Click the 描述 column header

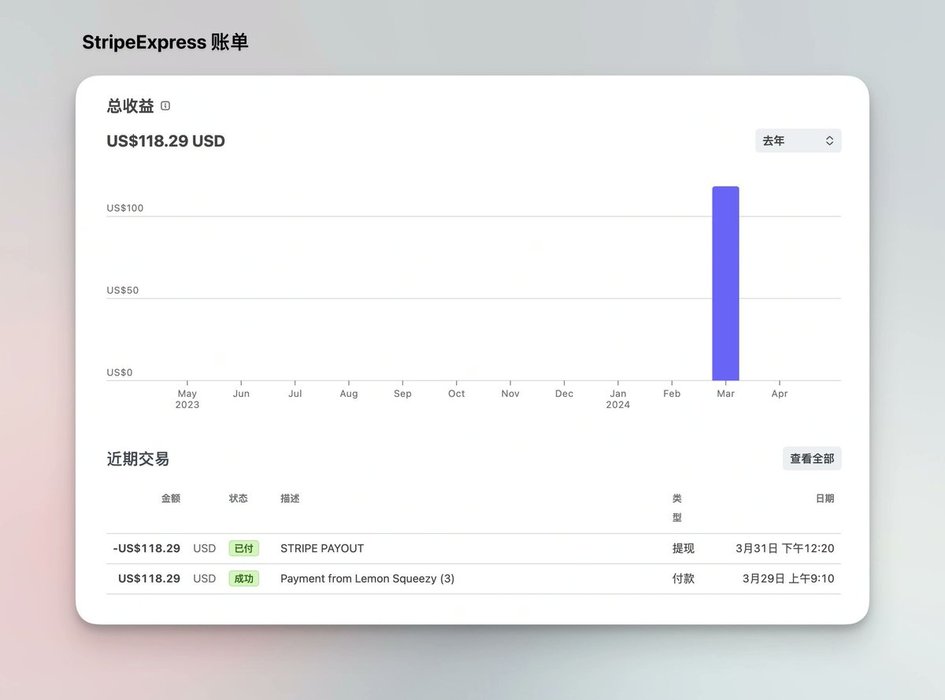[290, 498]
